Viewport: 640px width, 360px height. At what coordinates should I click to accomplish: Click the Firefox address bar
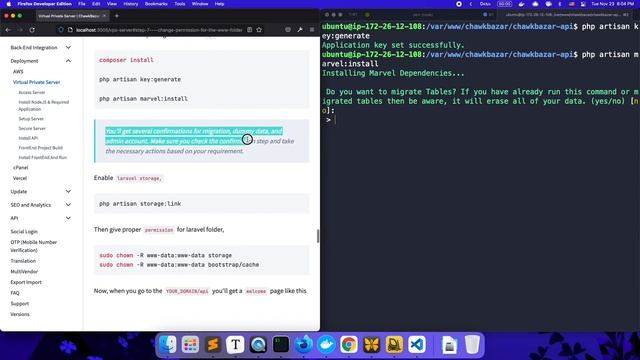pyautogui.click(x=159, y=30)
